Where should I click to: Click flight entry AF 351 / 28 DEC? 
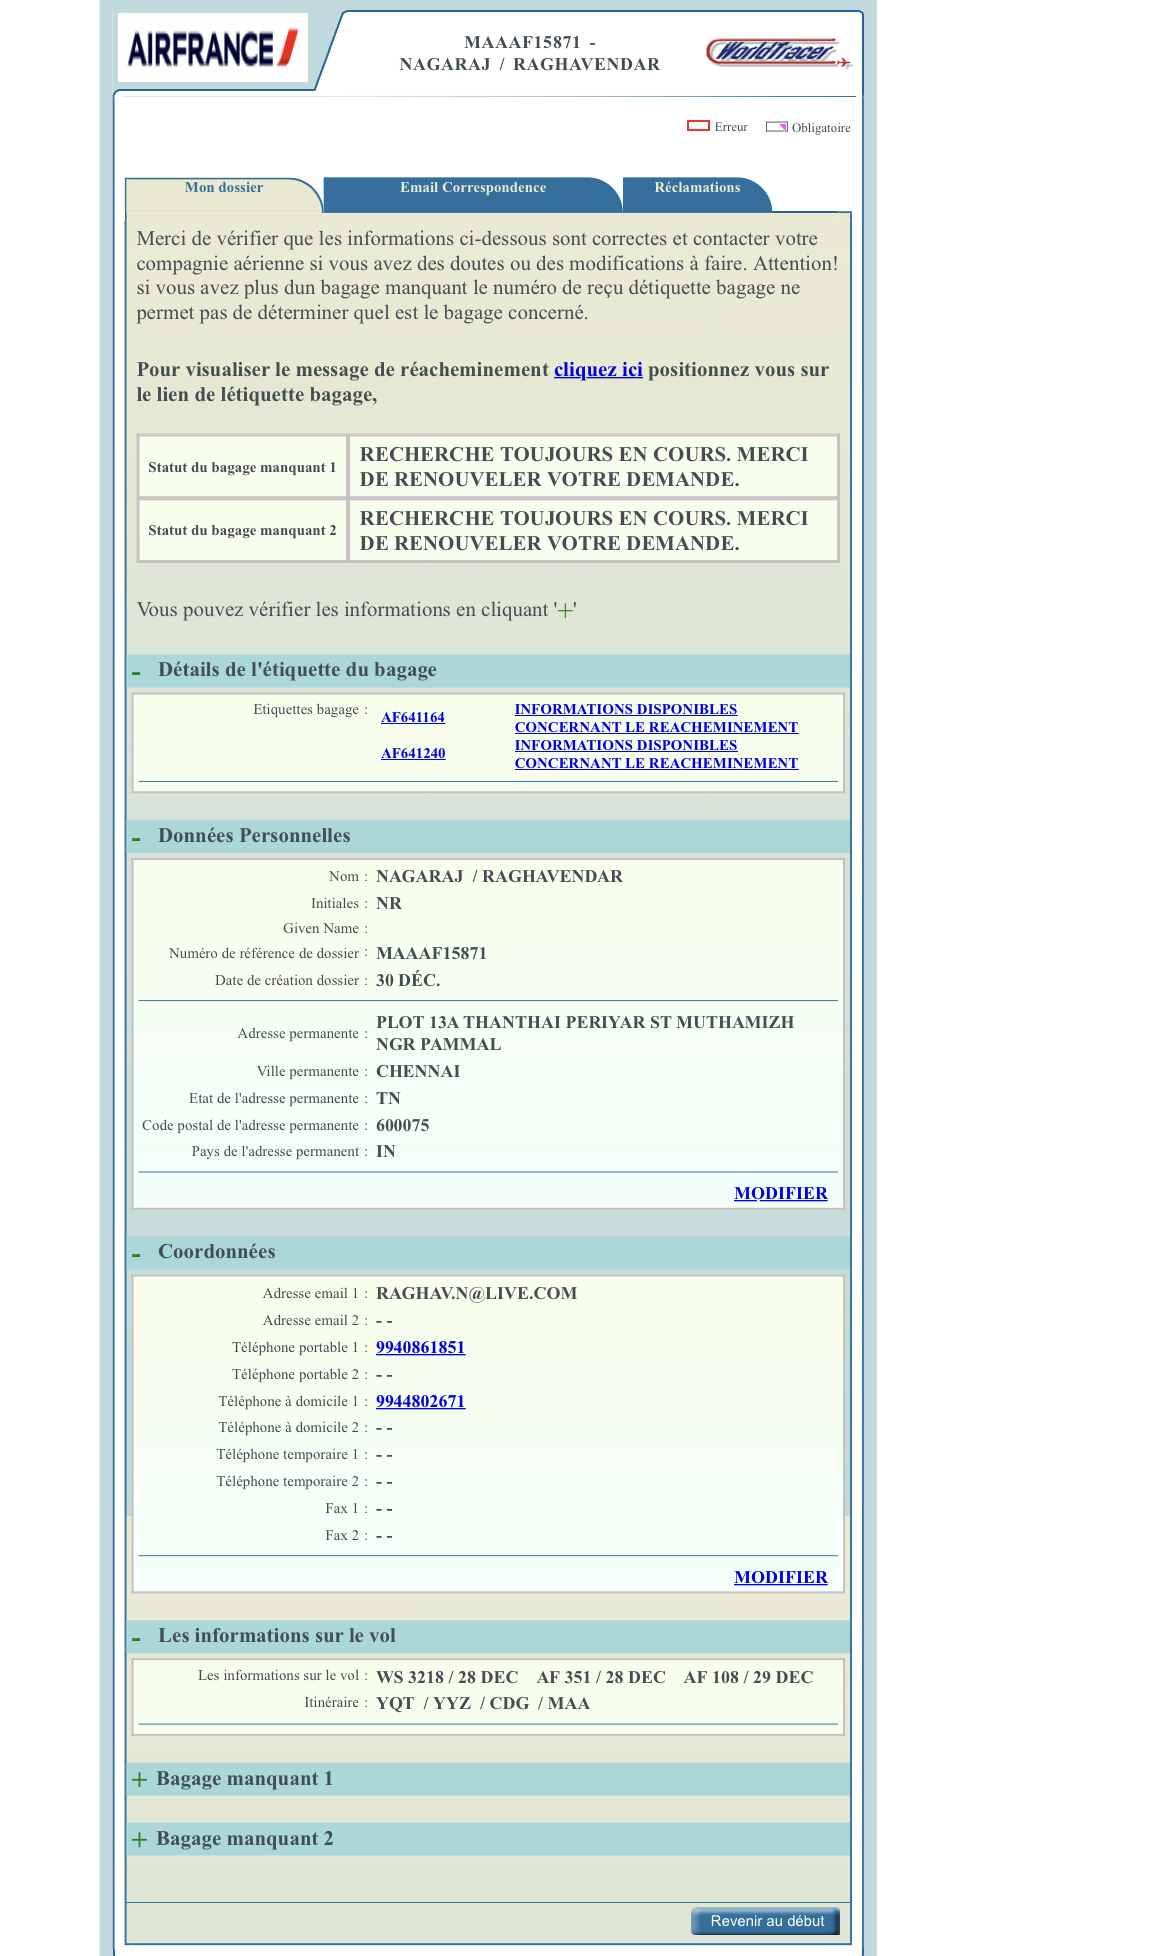click(601, 1677)
